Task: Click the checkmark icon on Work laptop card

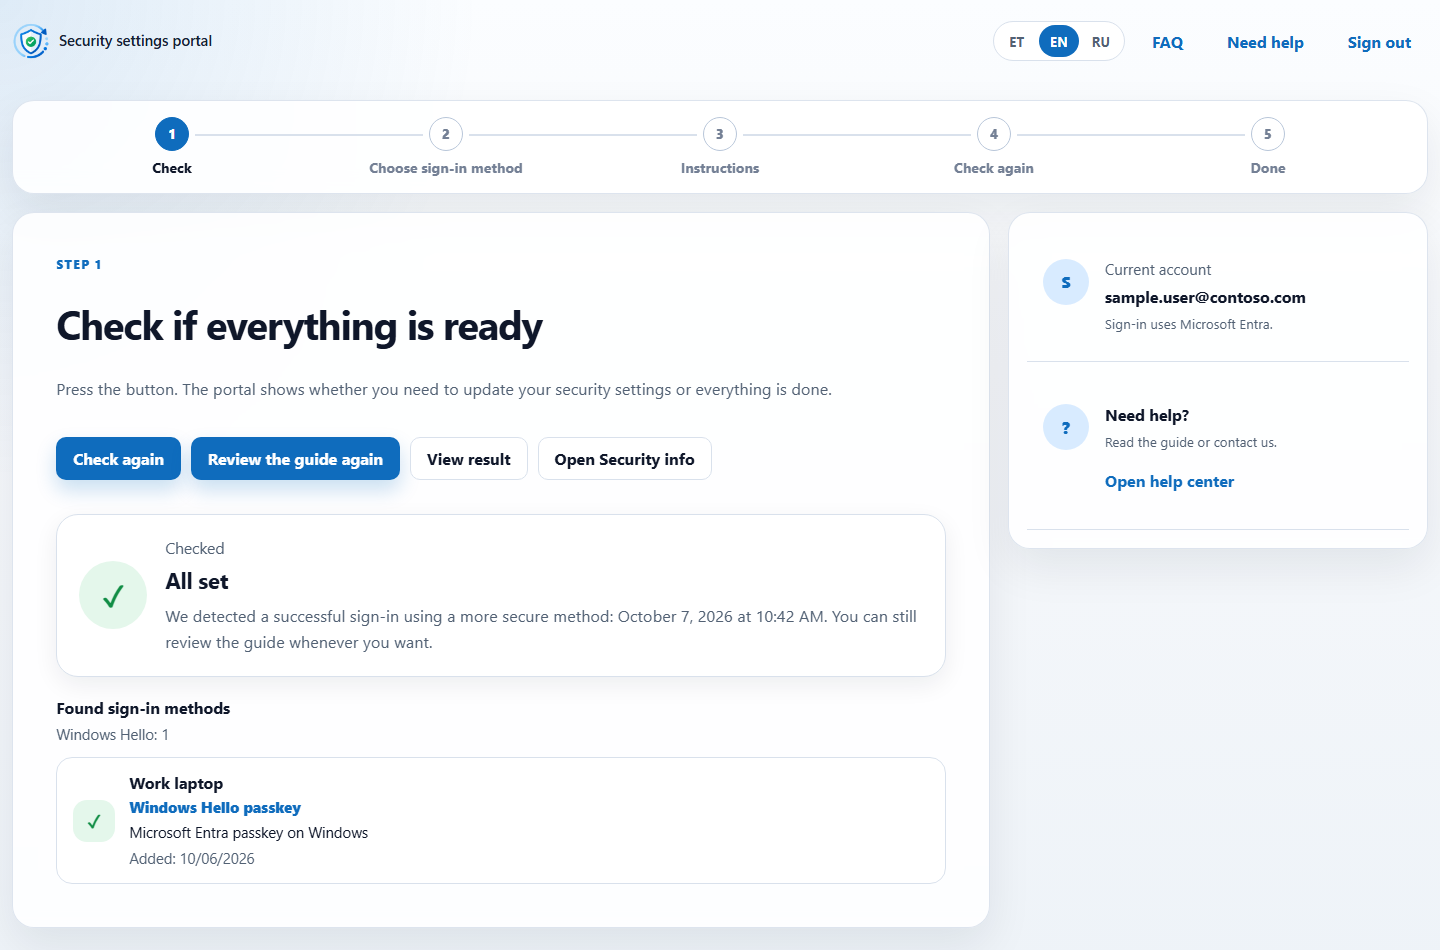Action: [94, 821]
